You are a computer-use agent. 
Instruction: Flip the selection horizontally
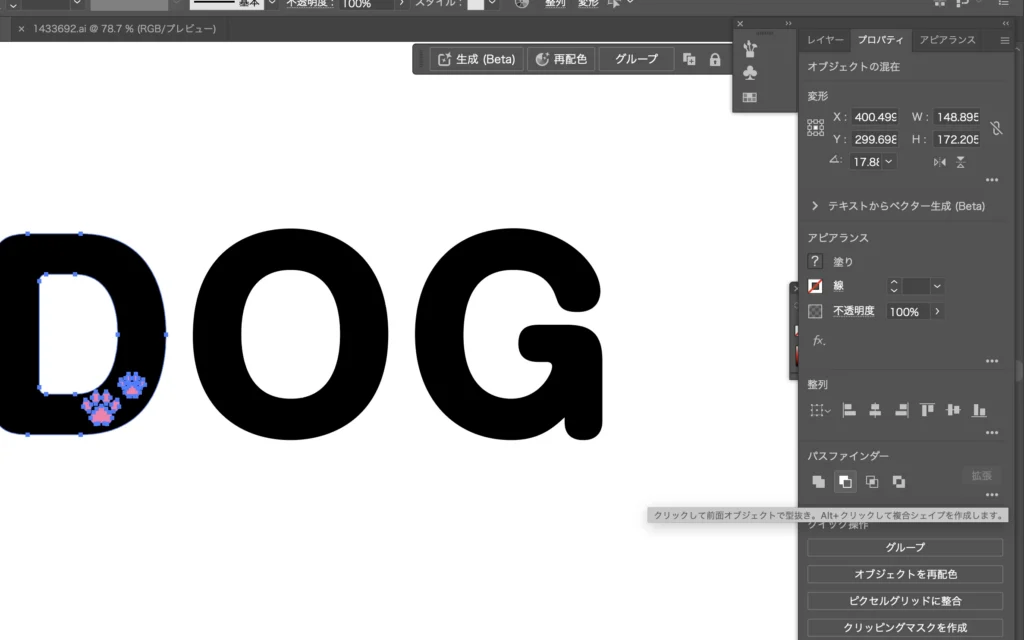click(940, 162)
